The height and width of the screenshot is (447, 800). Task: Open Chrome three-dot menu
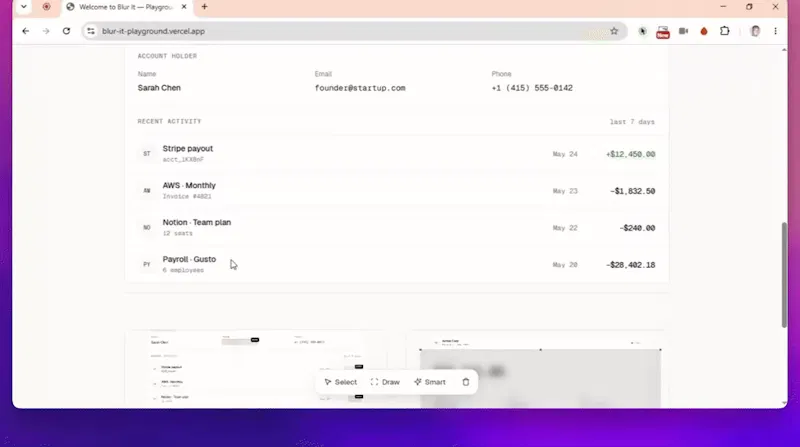(x=776, y=31)
